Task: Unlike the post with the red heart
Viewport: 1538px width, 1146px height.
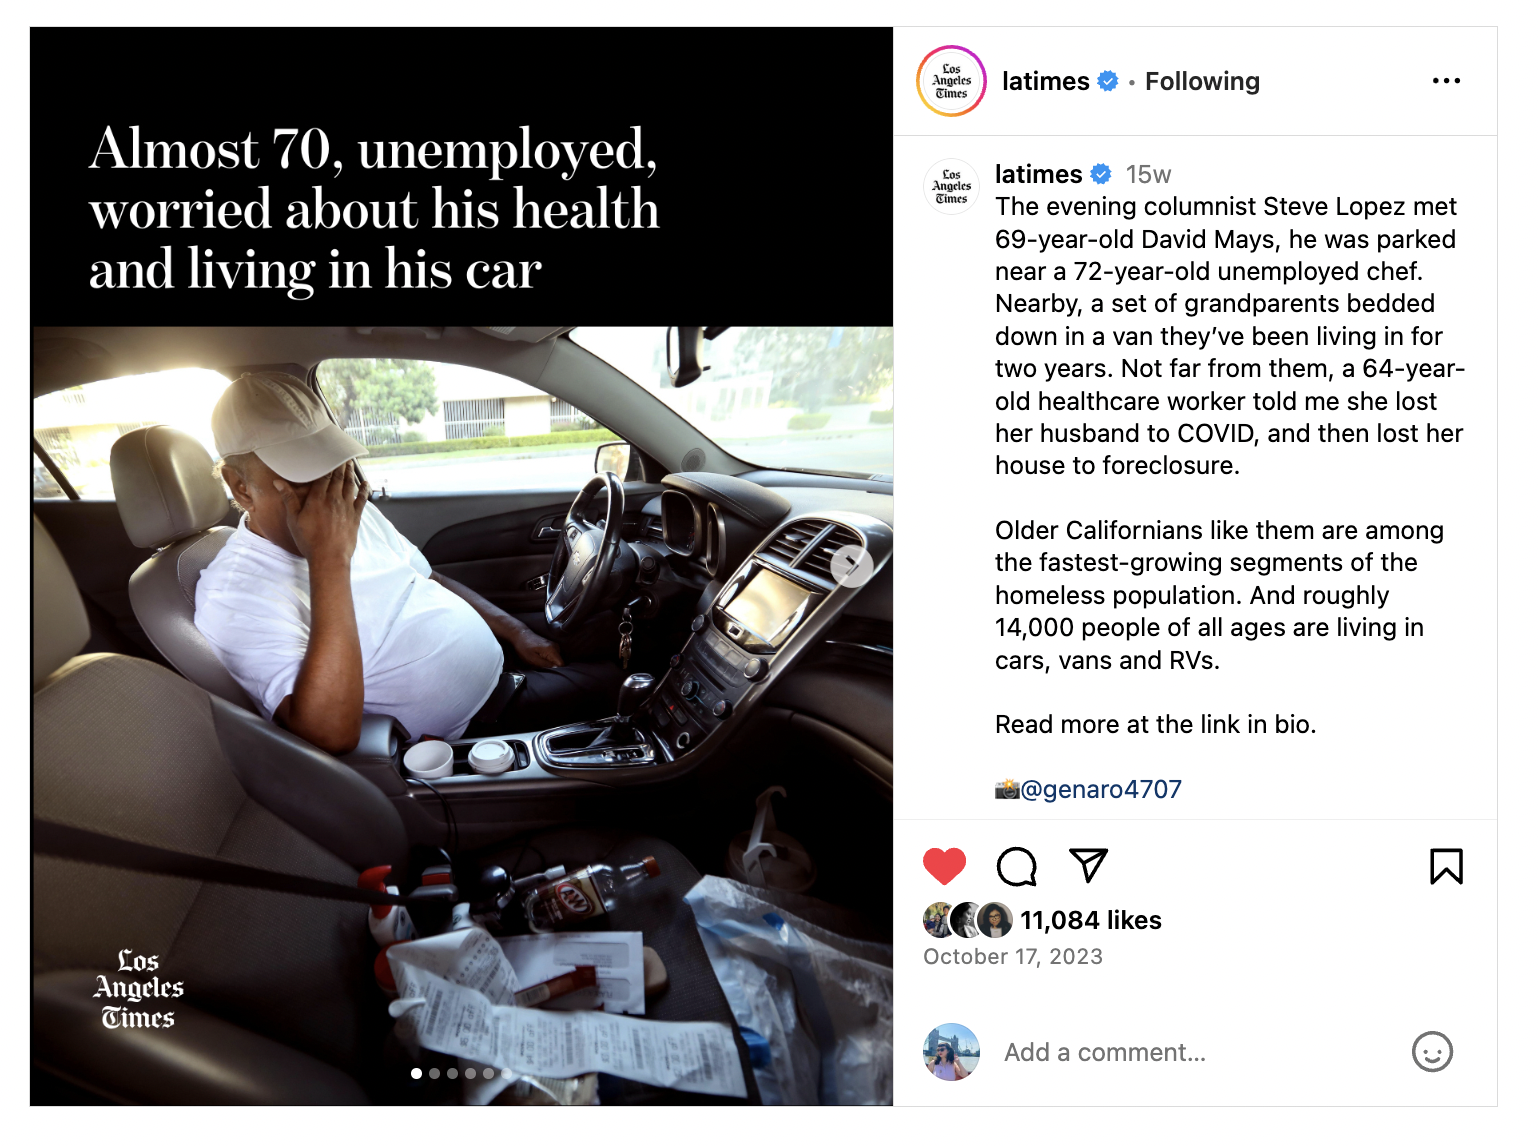Action: tap(944, 866)
